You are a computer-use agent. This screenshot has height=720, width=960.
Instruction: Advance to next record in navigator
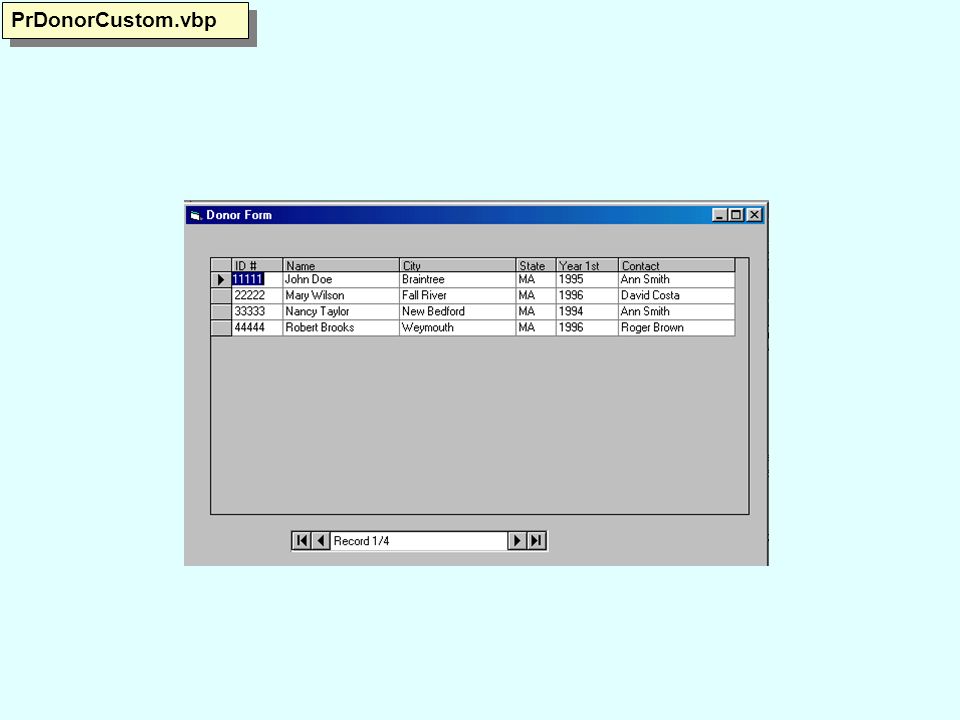(x=517, y=541)
